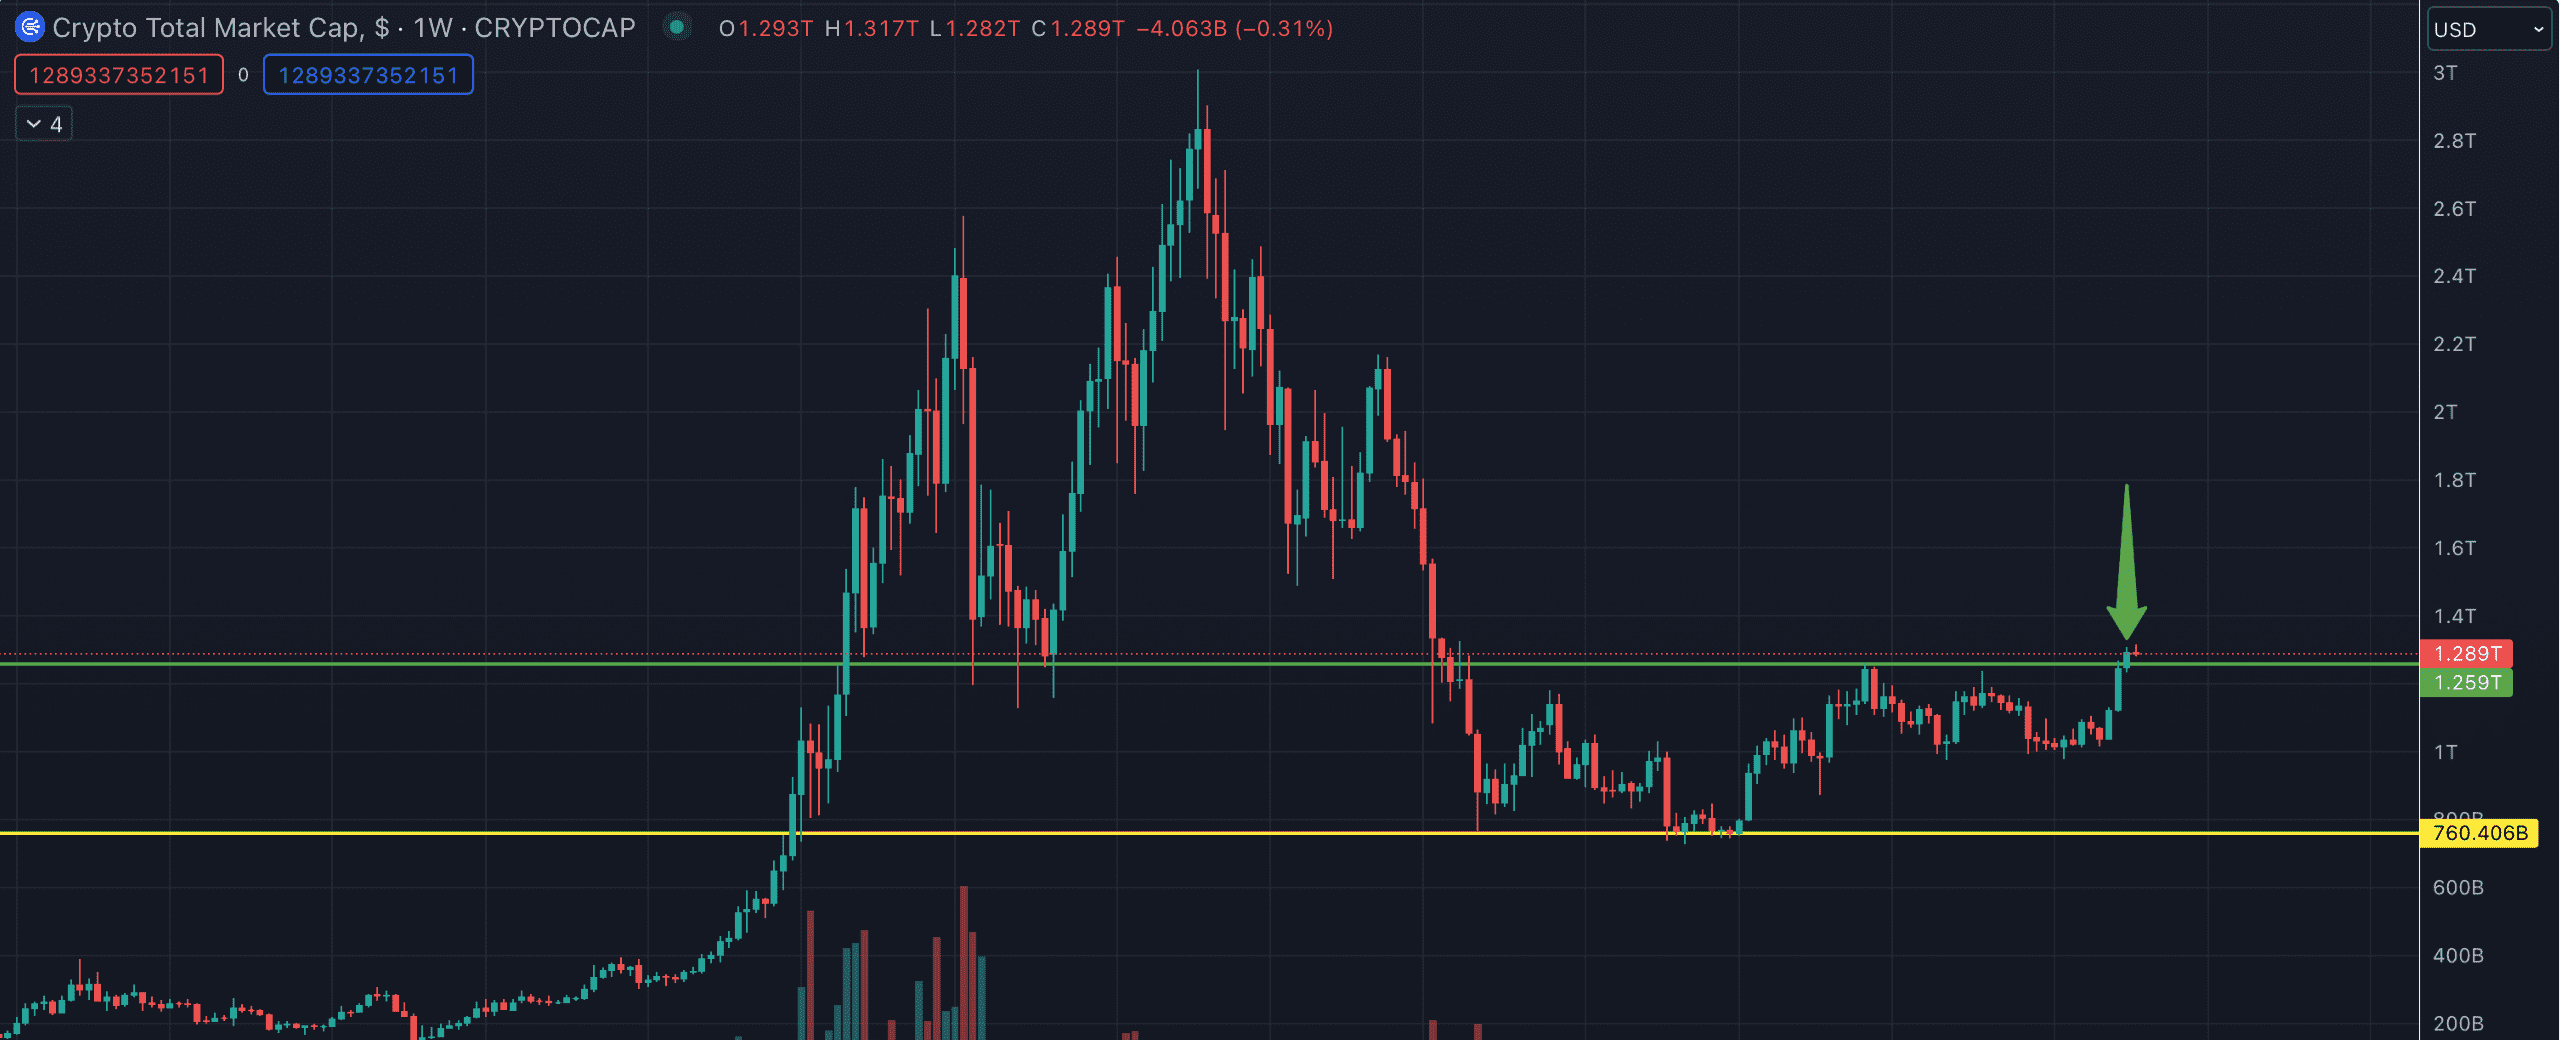Click the Crypto Total Market Cap symbol logo
This screenshot has width=2560, height=1040.
(30, 27)
